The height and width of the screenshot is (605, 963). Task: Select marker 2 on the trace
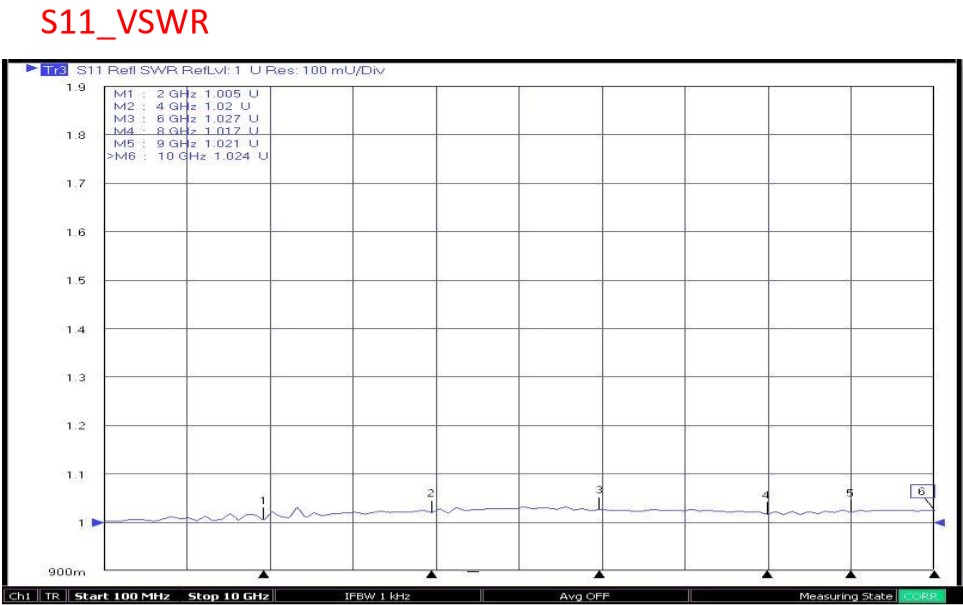click(x=431, y=494)
